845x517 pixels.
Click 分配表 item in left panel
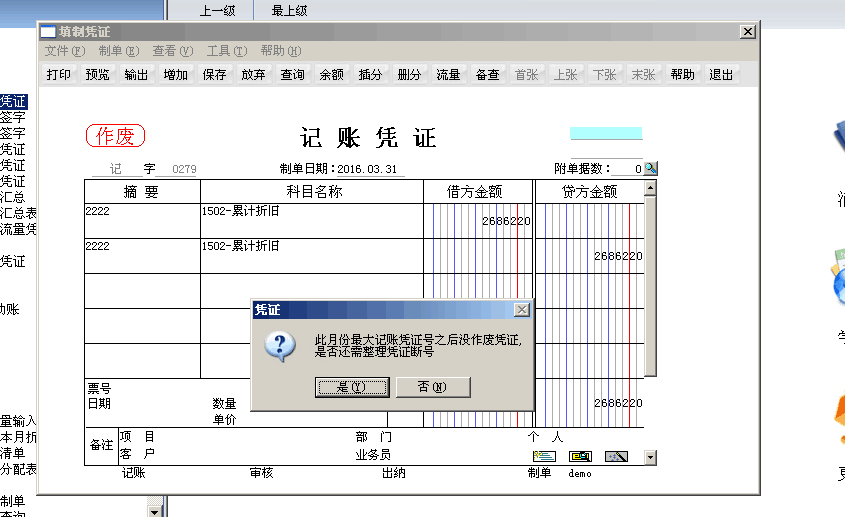pos(18,470)
